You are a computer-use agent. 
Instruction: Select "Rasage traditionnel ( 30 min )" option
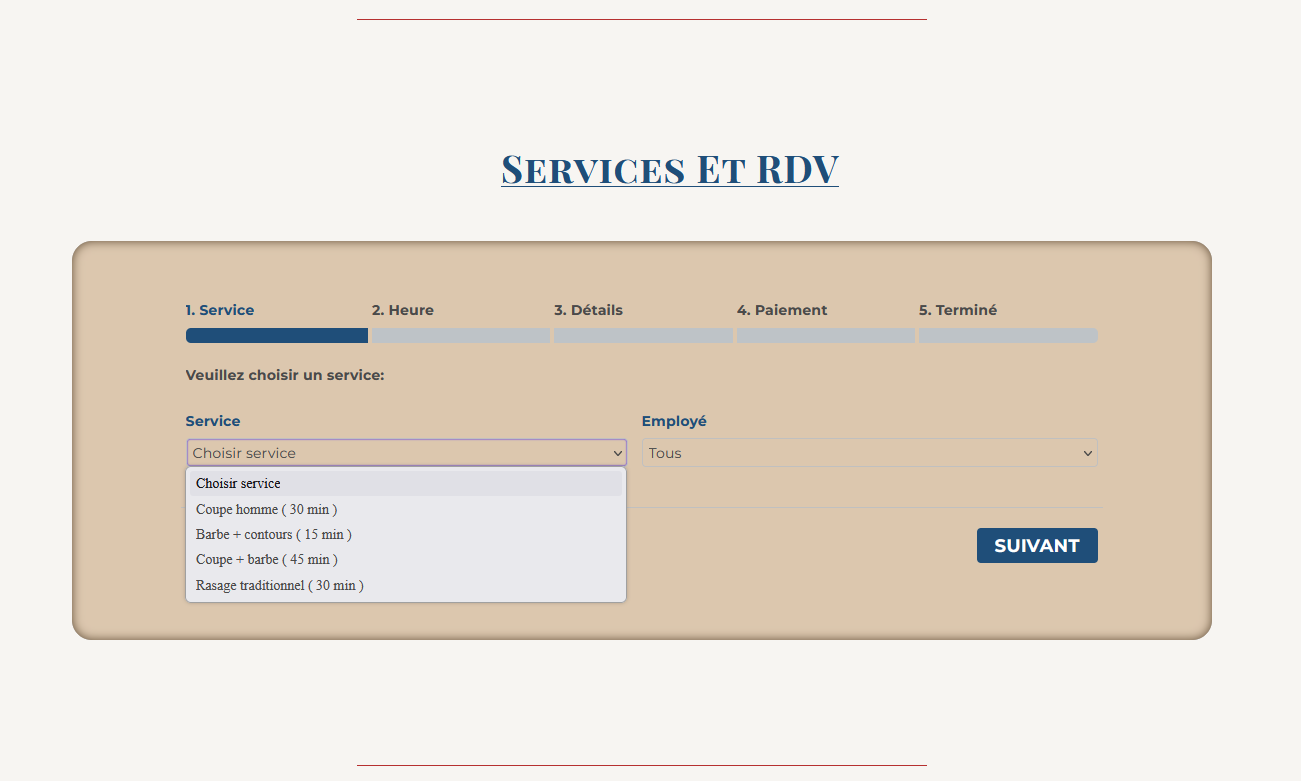280,585
